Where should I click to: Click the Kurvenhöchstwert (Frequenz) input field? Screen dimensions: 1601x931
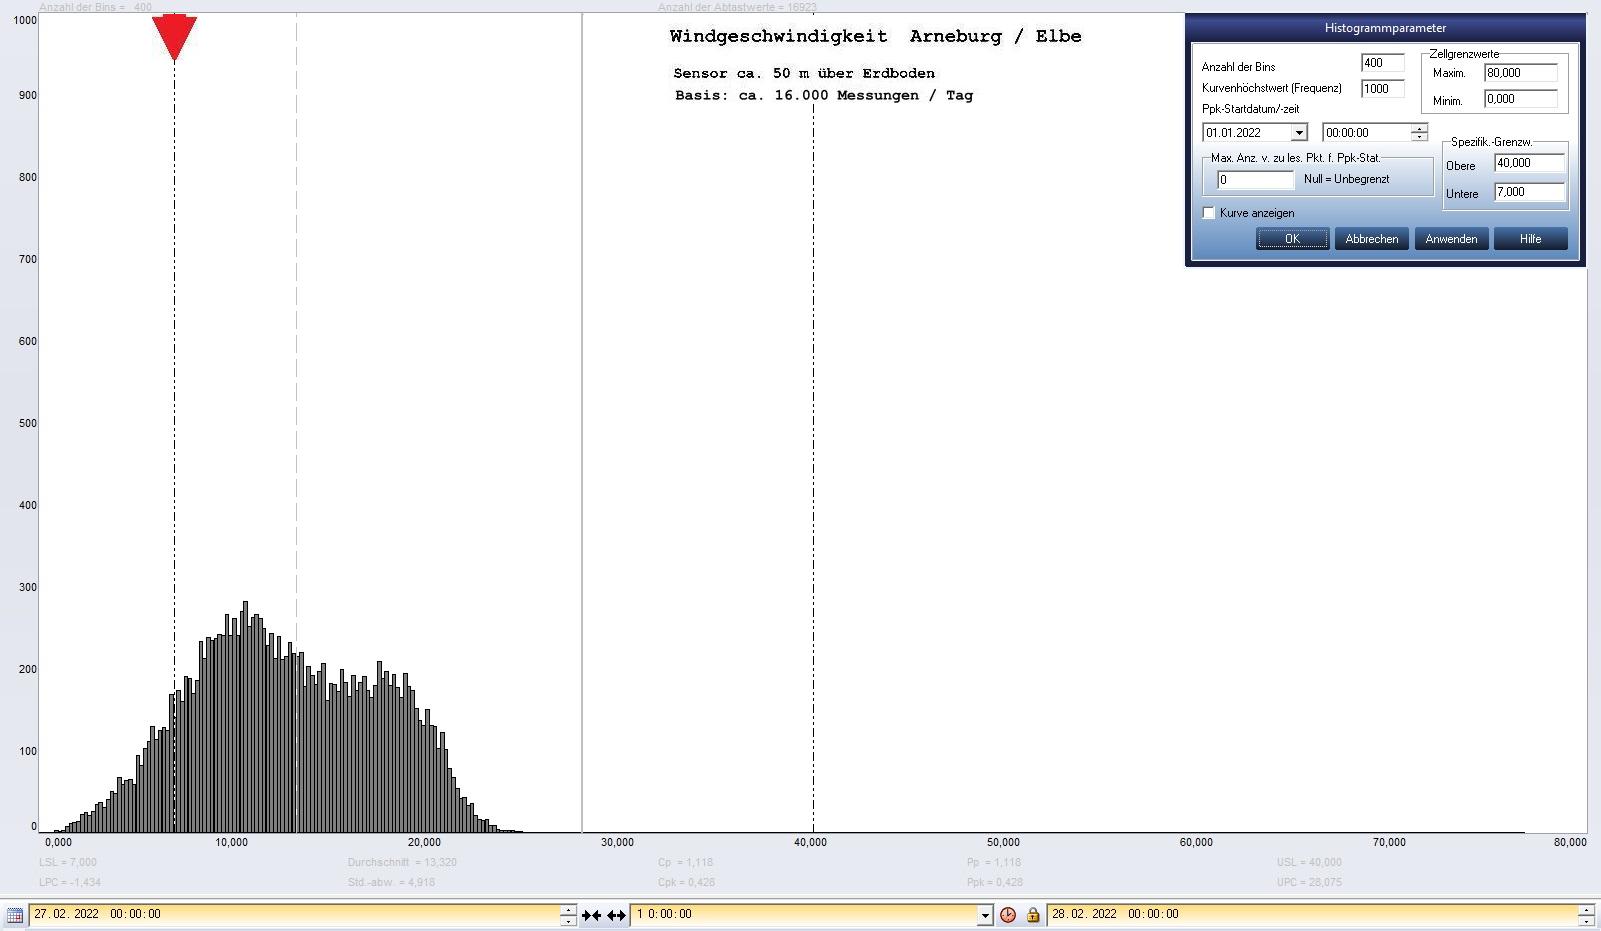pos(1382,89)
